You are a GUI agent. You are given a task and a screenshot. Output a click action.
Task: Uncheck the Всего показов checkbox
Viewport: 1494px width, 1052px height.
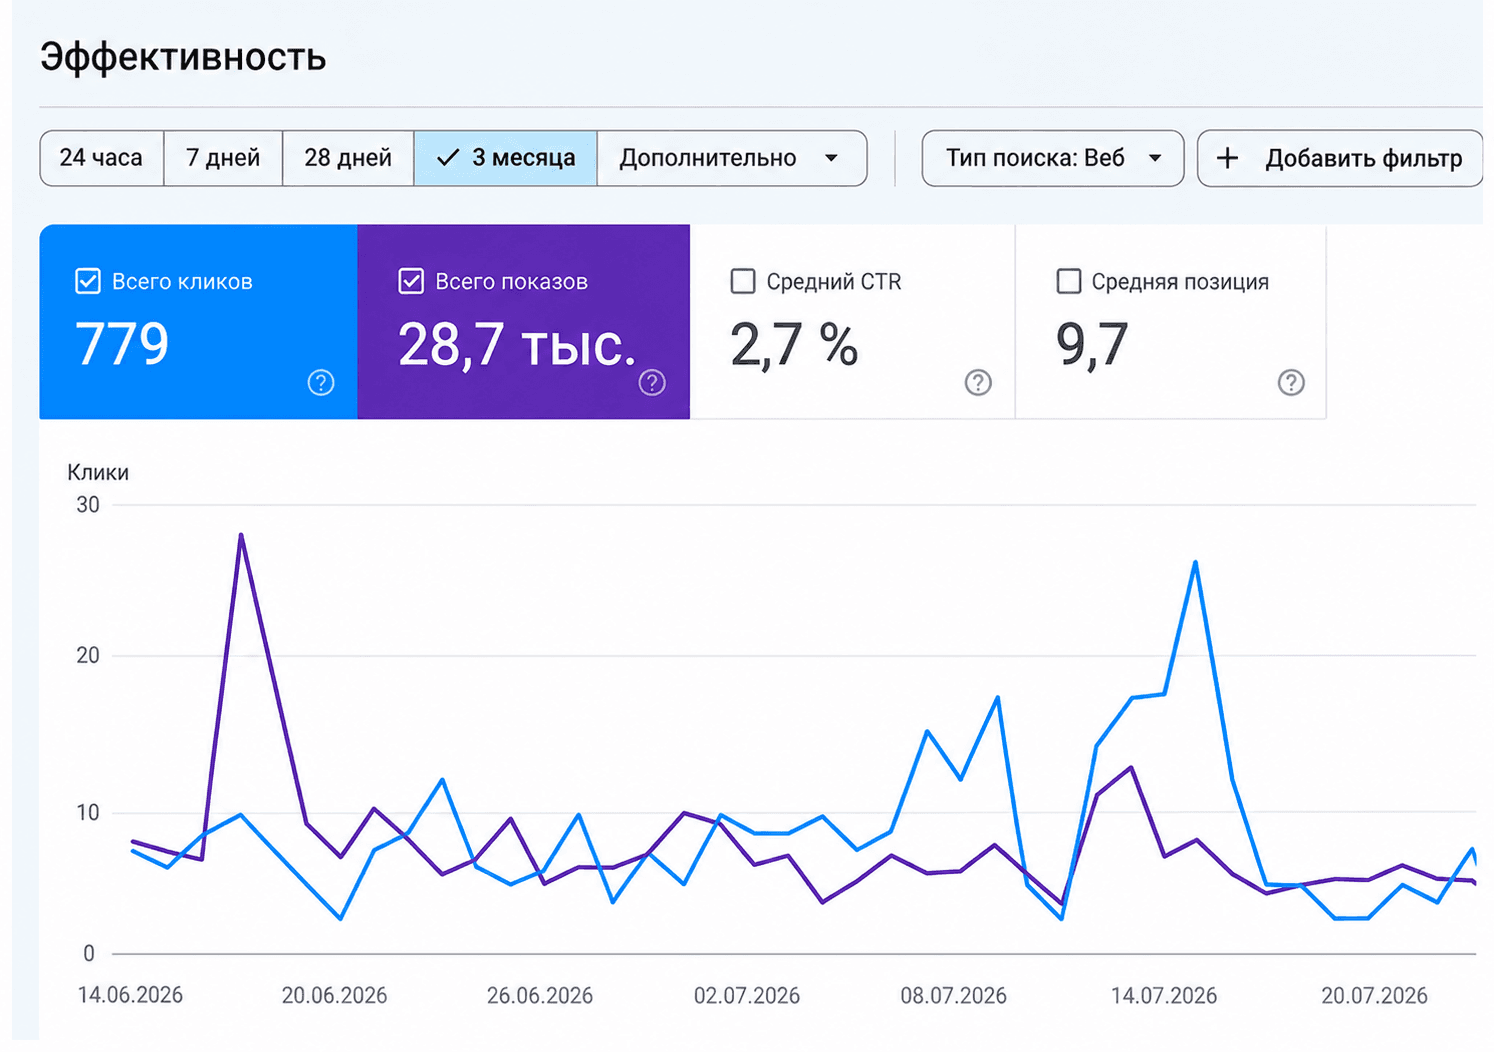[x=411, y=281]
